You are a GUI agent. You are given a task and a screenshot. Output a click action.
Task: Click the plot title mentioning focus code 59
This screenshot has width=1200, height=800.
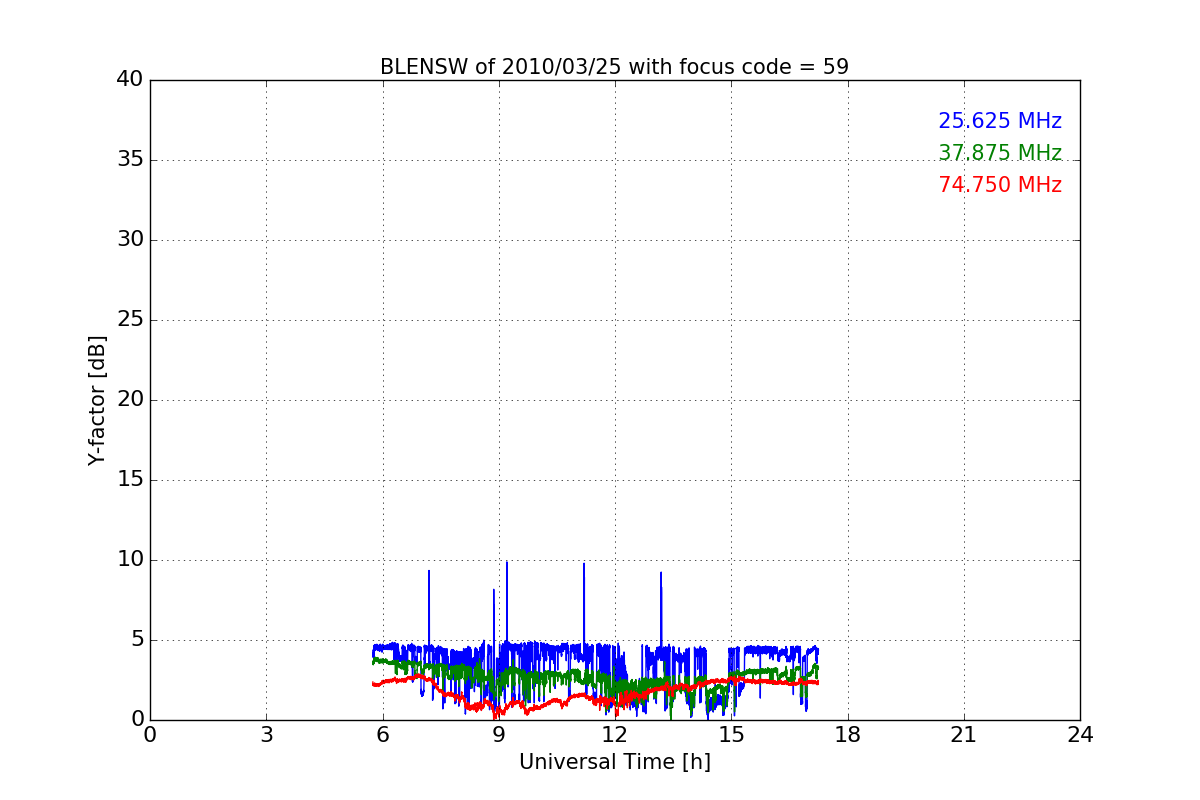614,67
